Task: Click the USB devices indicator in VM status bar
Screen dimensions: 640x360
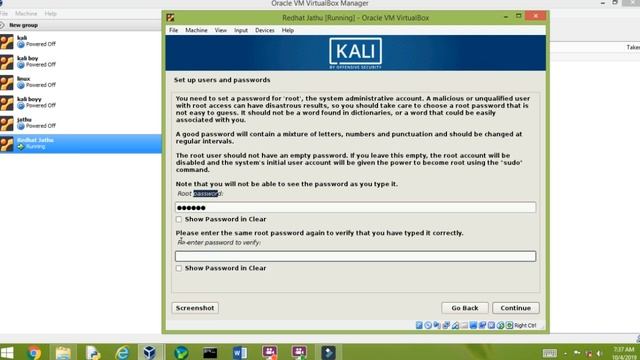Action: point(455,325)
